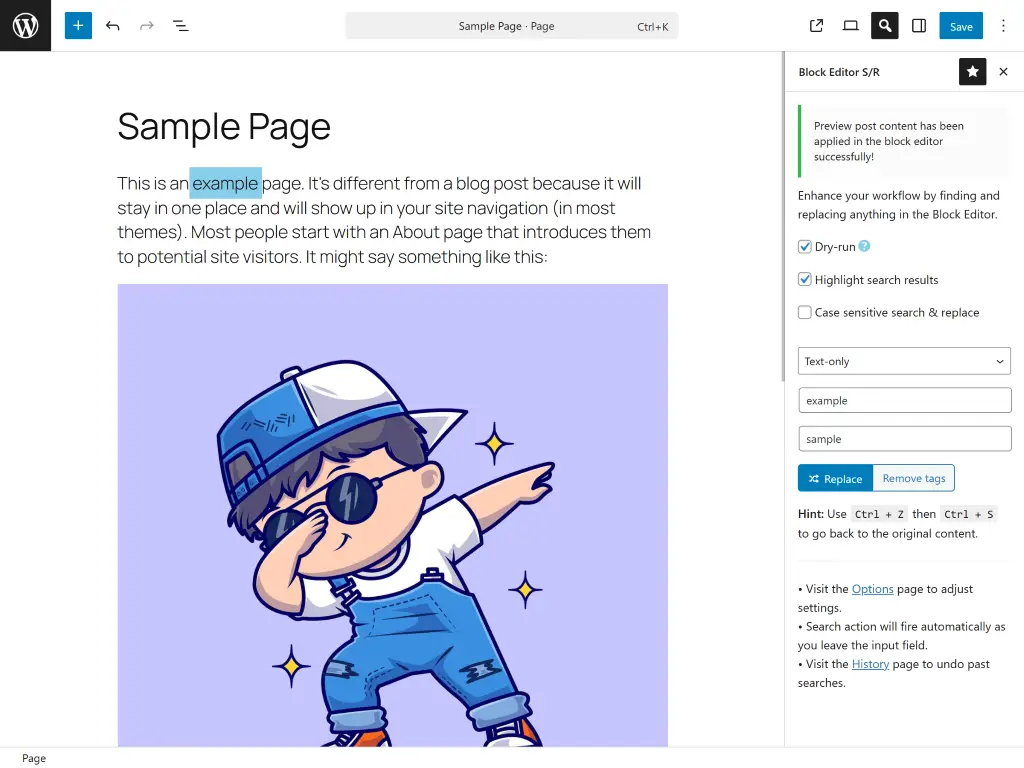Visit the Options settings link

[x=871, y=588]
